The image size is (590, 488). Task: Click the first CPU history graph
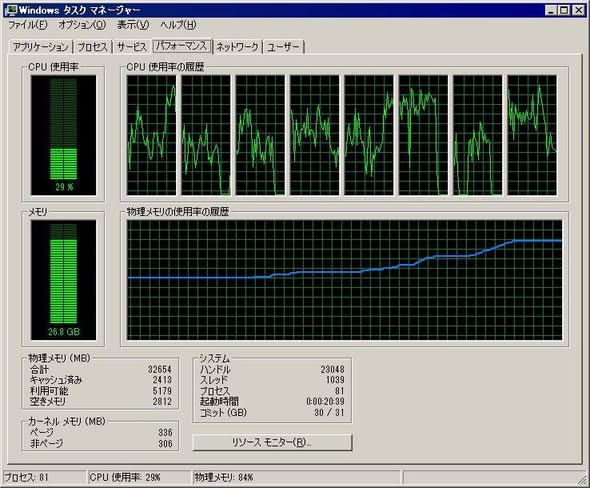[x=151, y=135]
